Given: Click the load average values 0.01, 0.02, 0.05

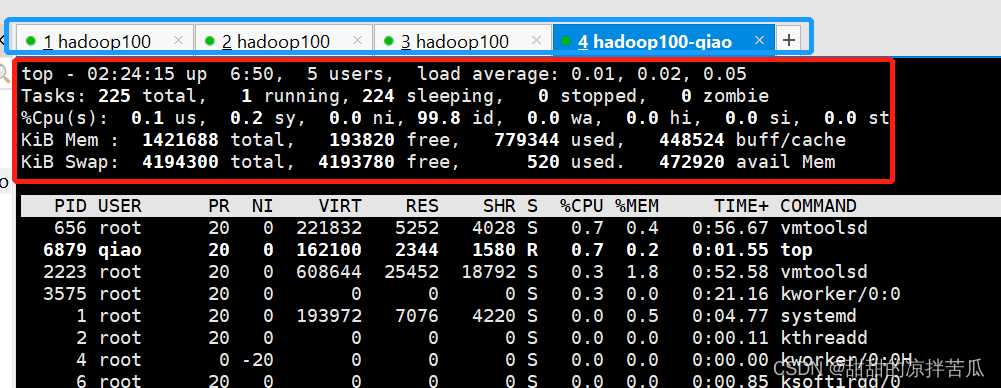Looking at the screenshot, I should 658,74.
